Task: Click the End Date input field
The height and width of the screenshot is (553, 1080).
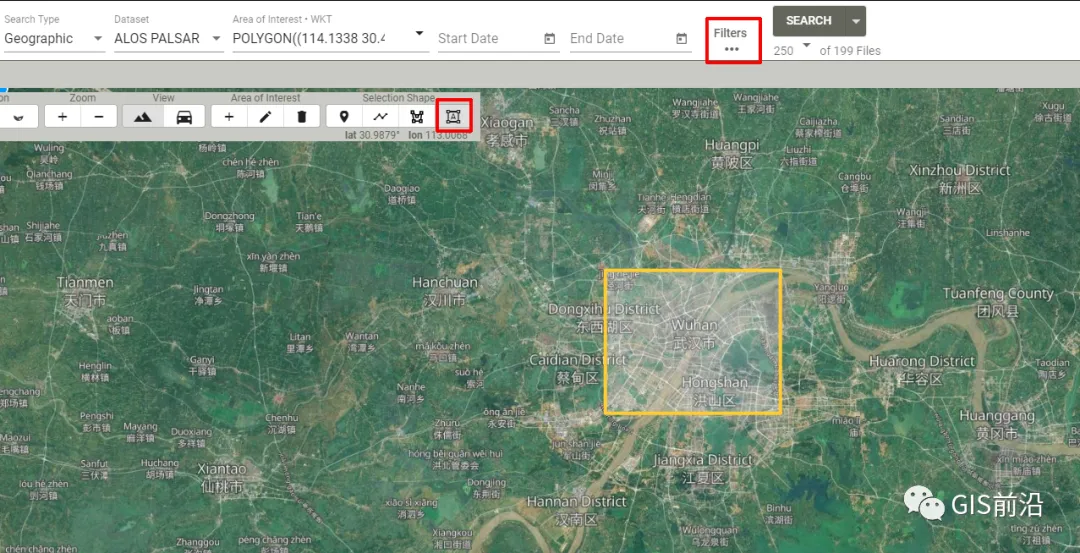Action: tap(621, 39)
